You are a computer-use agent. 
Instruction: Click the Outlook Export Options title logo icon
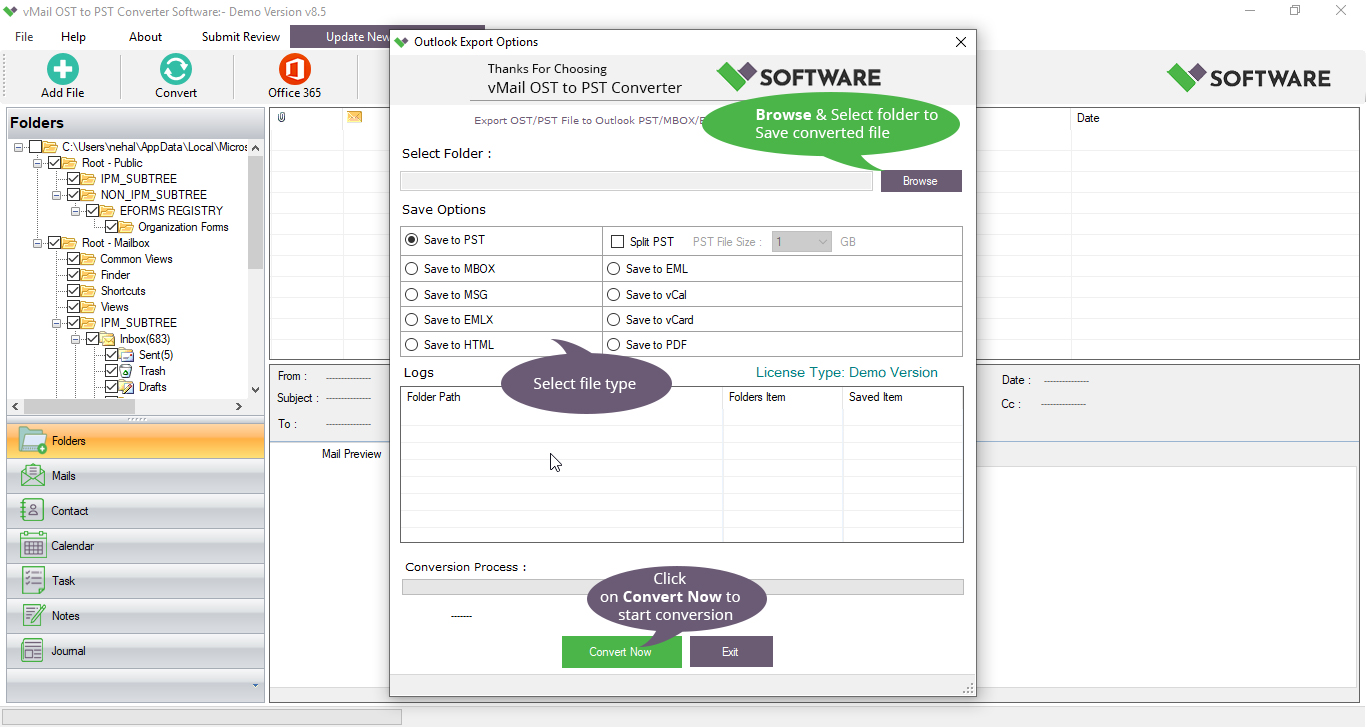(x=401, y=42)
